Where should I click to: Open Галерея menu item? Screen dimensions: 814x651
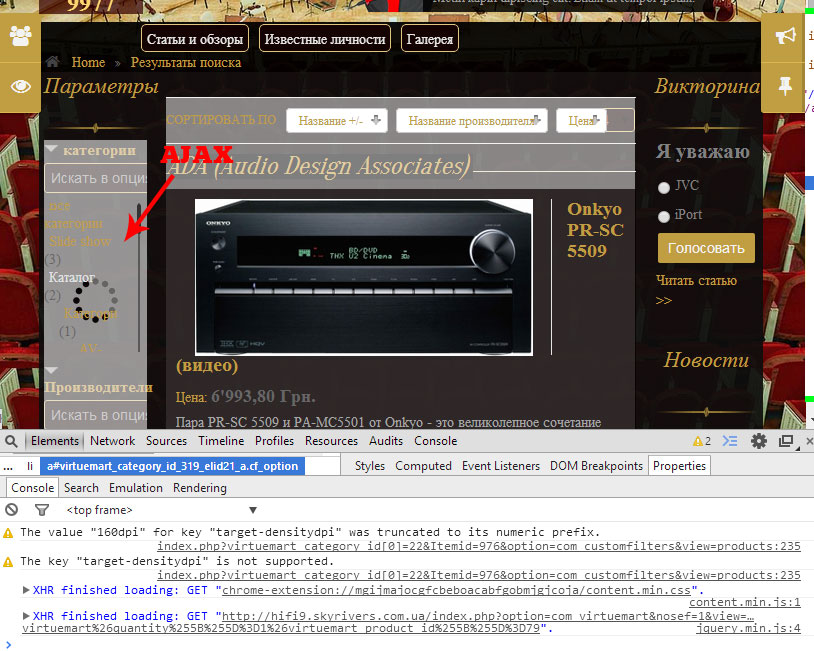[x=429, y=39]
